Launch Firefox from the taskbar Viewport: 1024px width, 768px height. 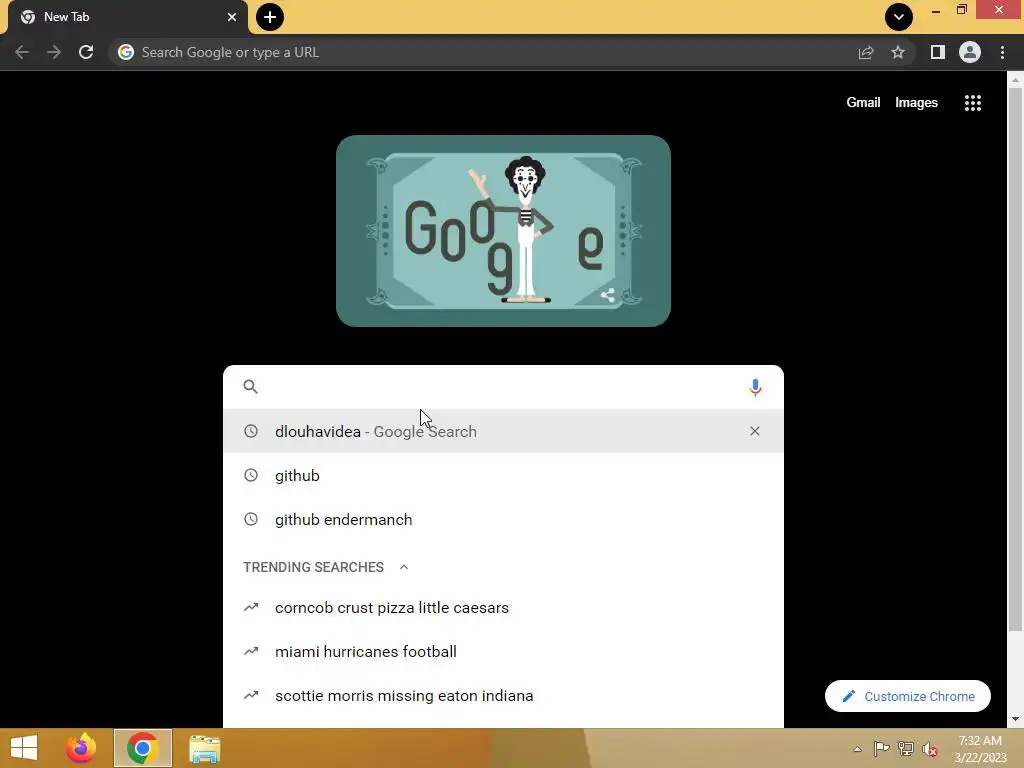81,748
